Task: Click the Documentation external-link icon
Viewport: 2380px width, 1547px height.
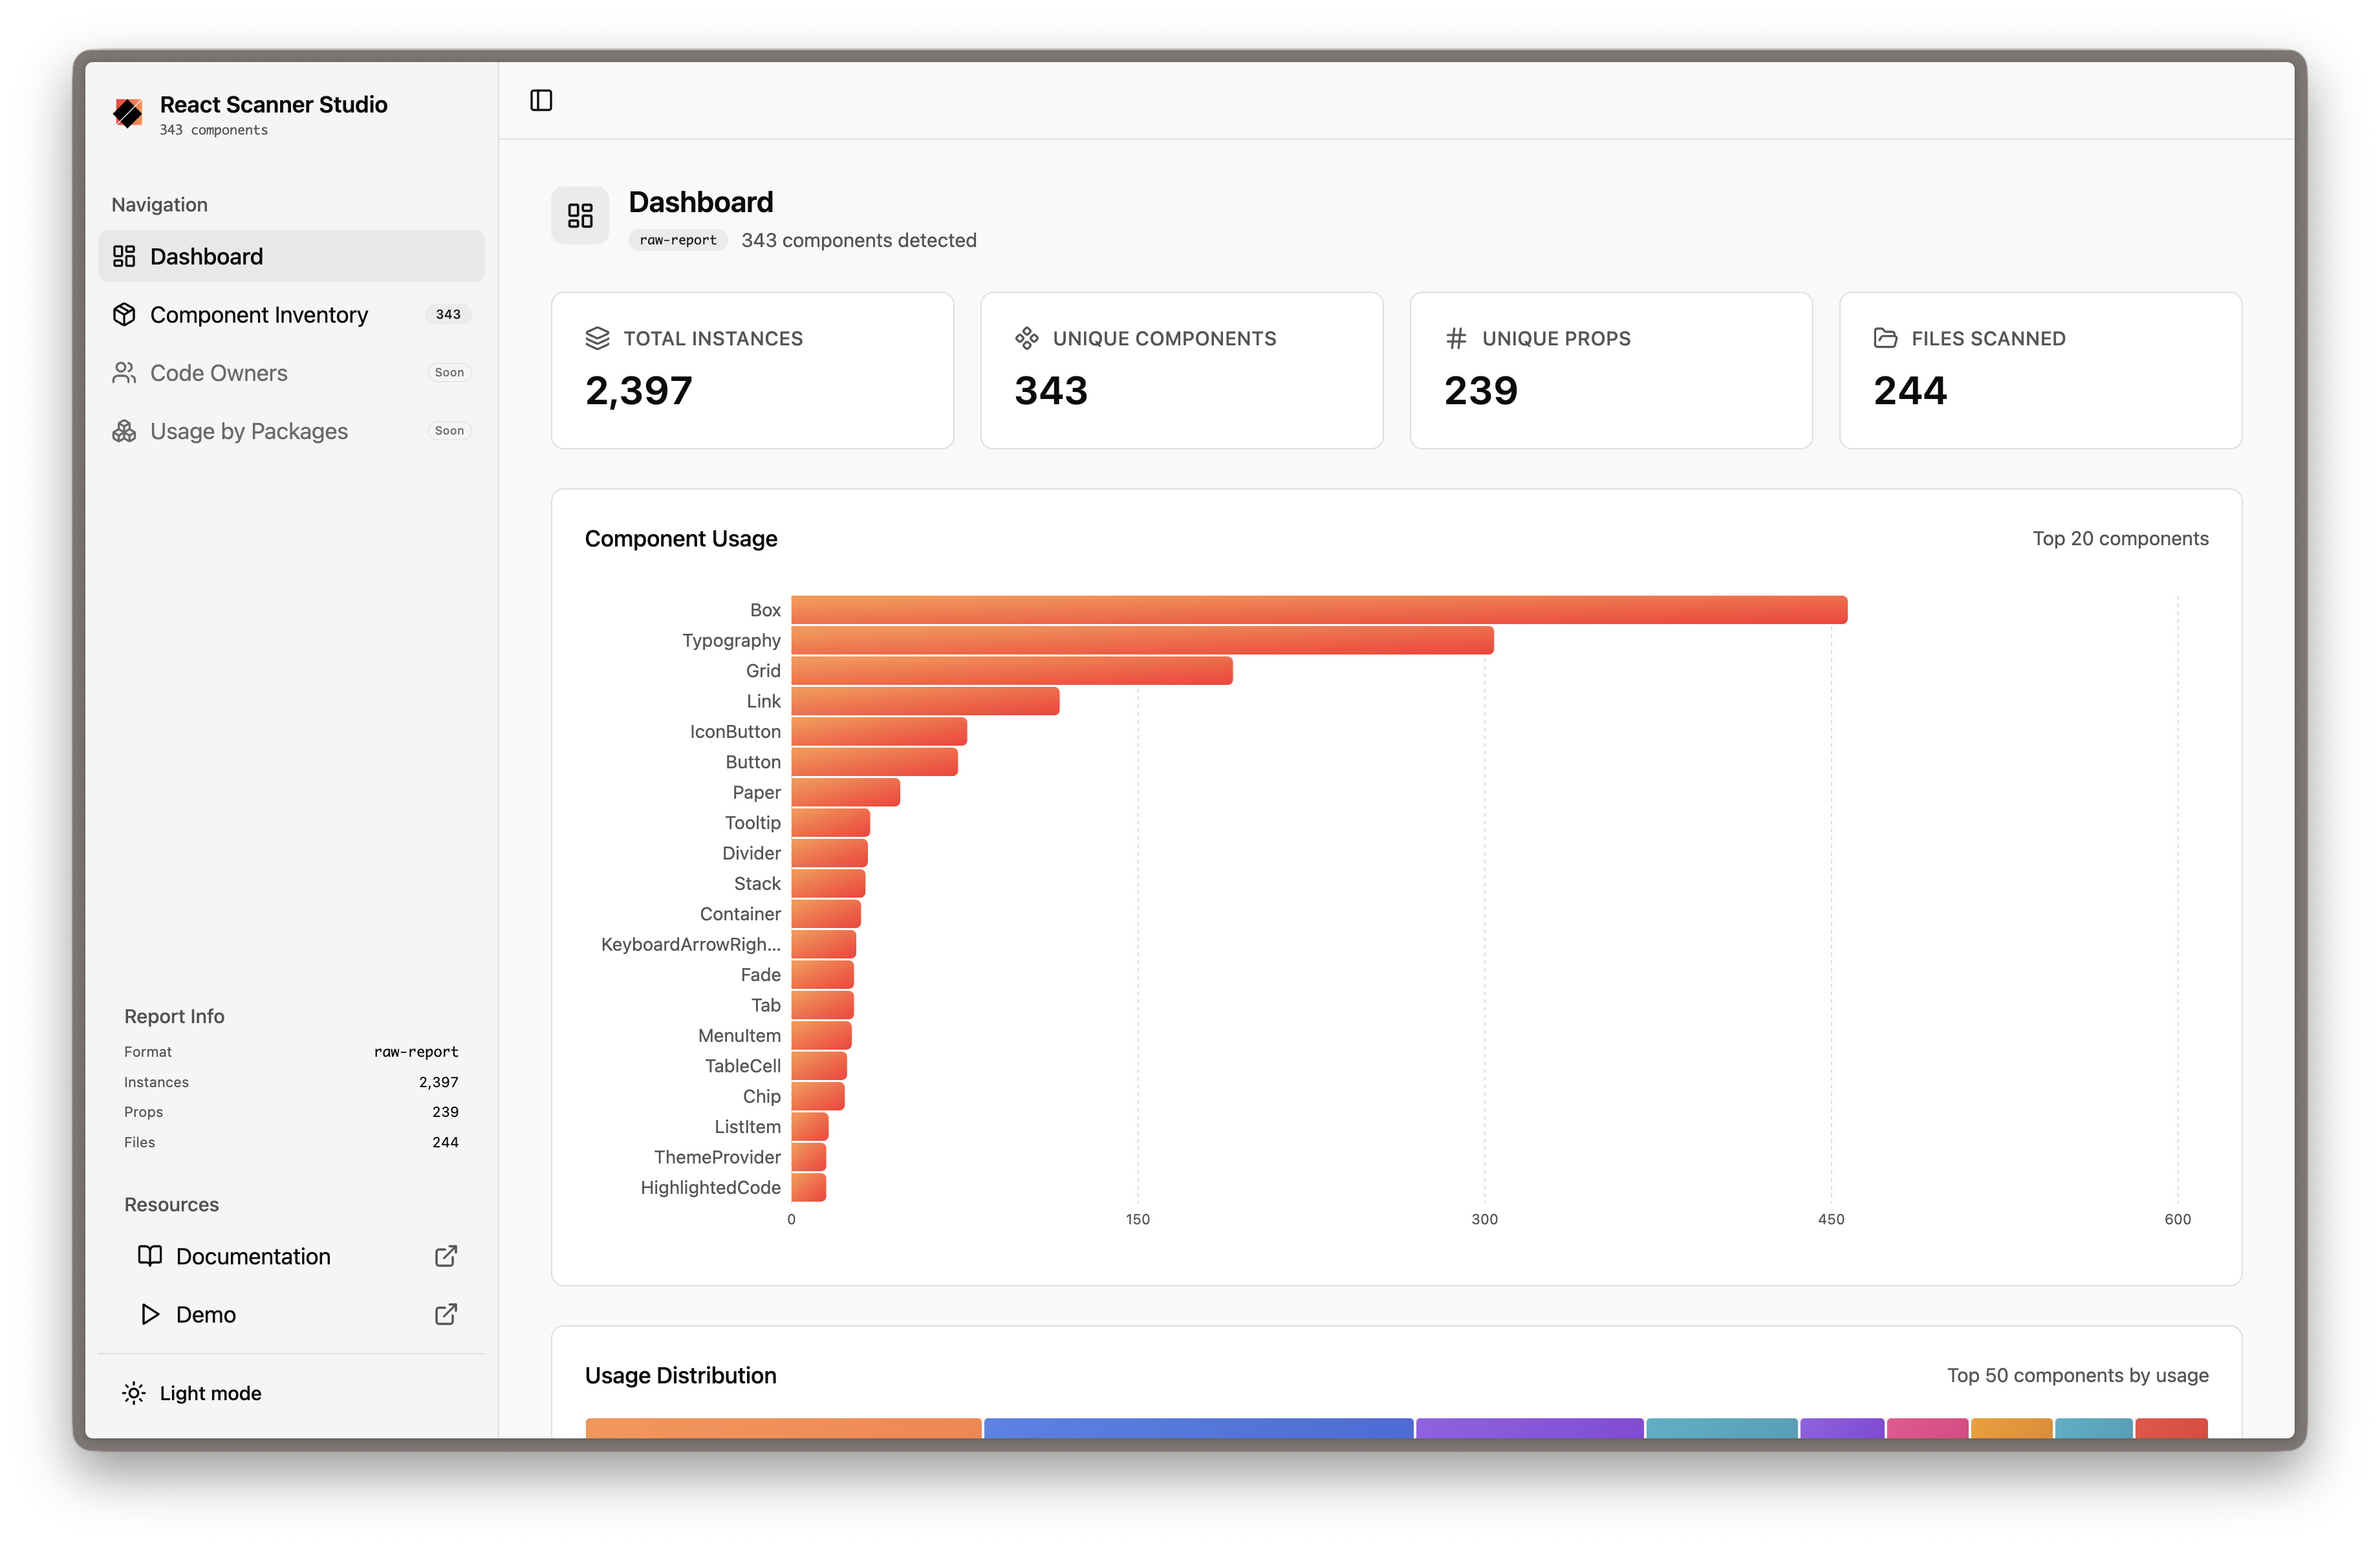Action: pos(446,1256)
